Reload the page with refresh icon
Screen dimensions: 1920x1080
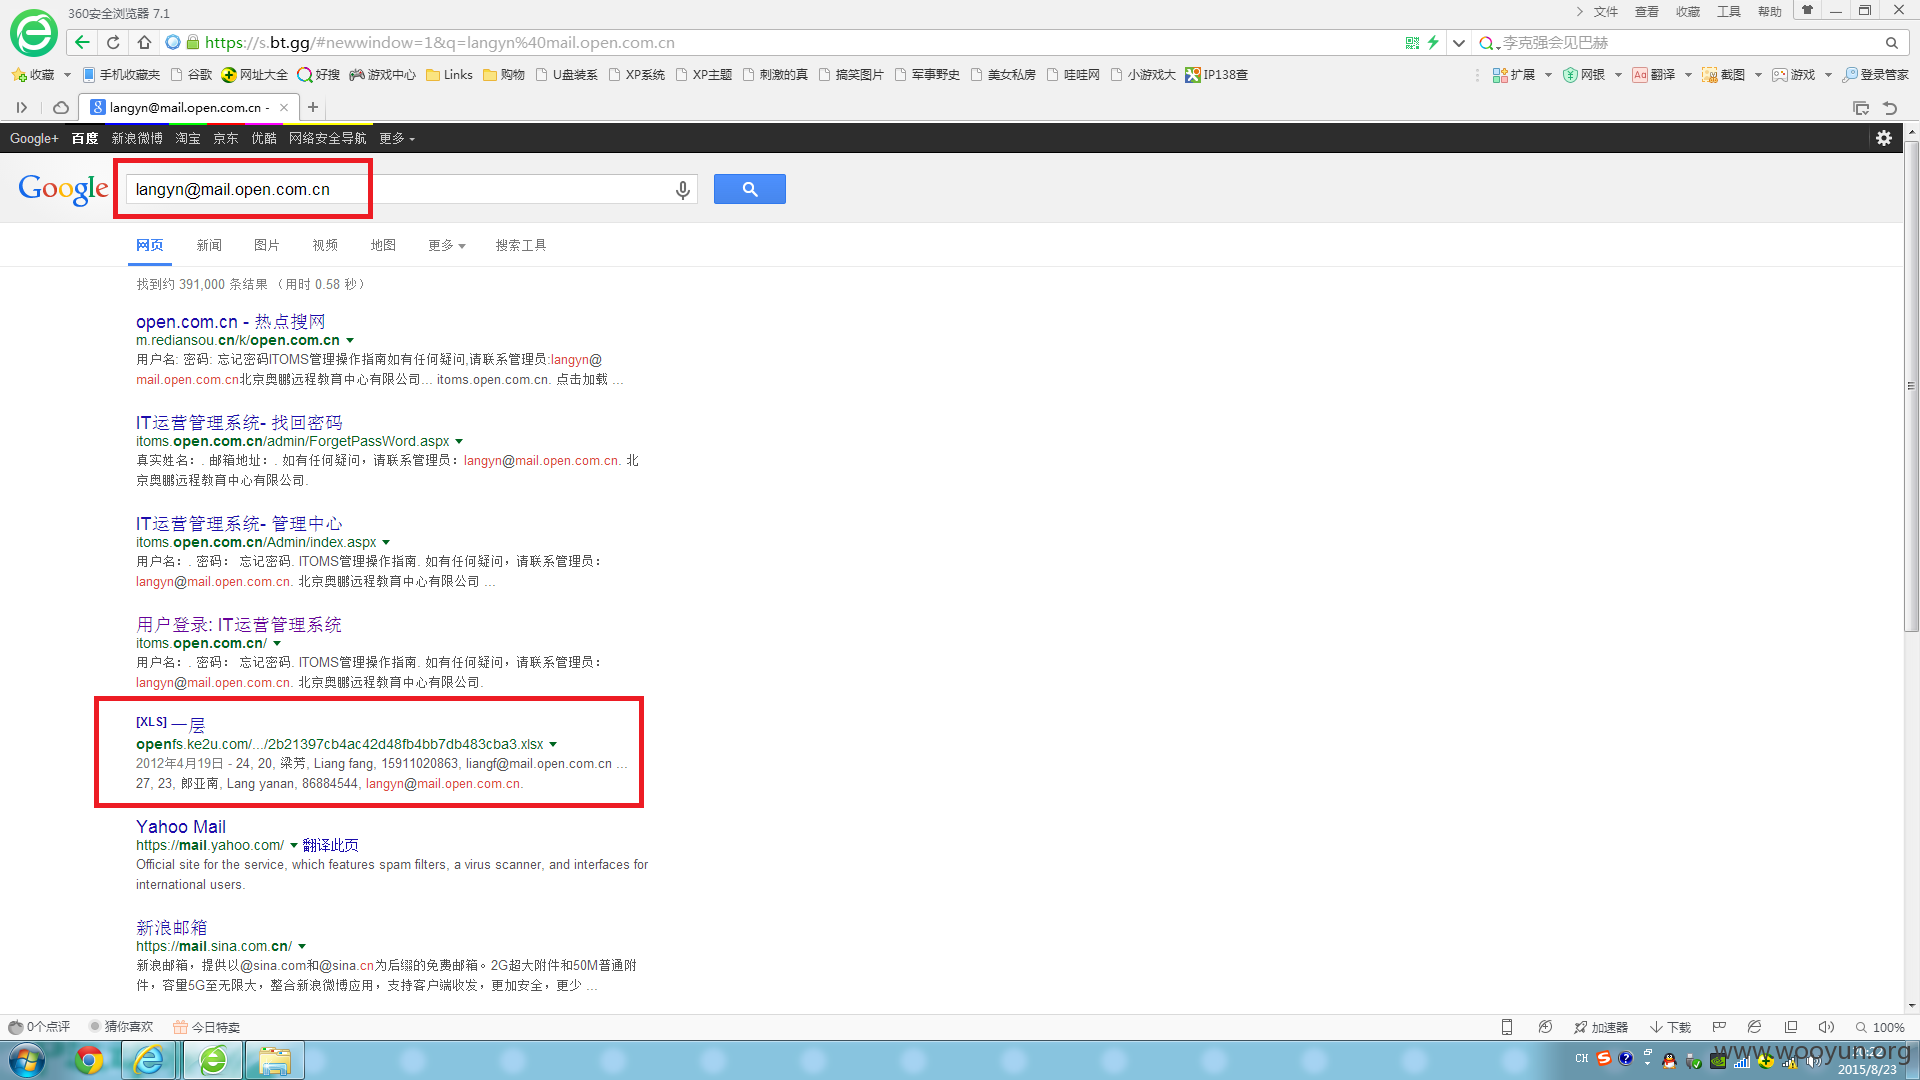click(x=113, y=42)
